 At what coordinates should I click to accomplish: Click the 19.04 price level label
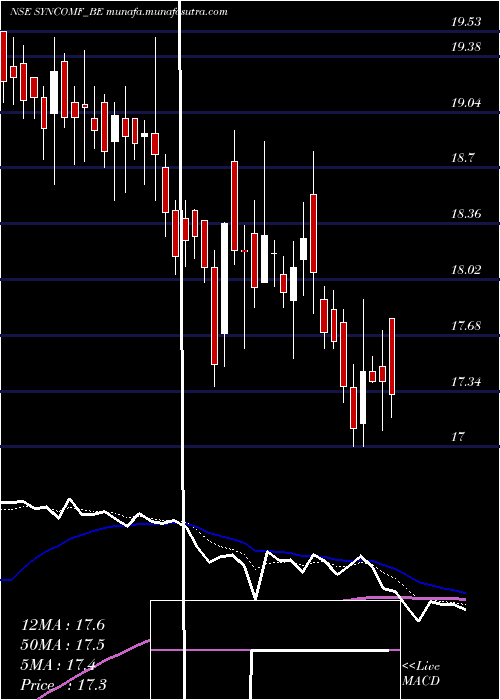point(466,103)
